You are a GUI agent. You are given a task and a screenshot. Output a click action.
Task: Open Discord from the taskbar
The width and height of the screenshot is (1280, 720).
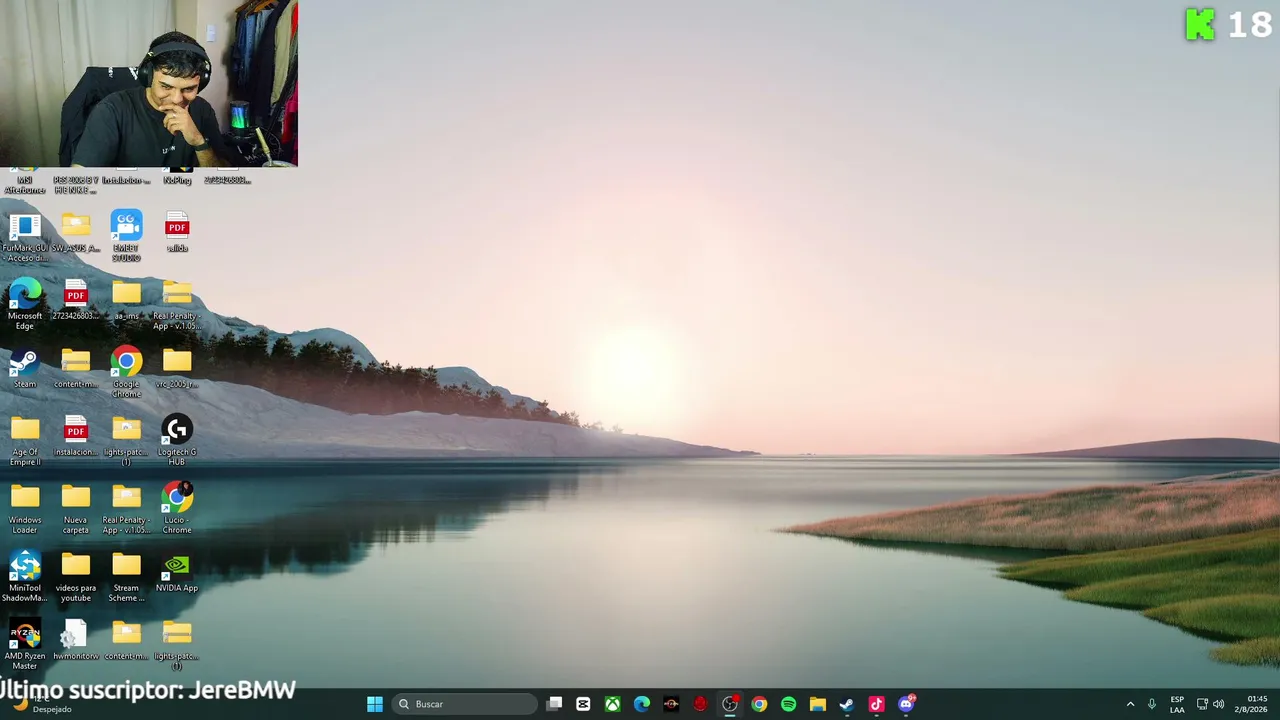906,704
